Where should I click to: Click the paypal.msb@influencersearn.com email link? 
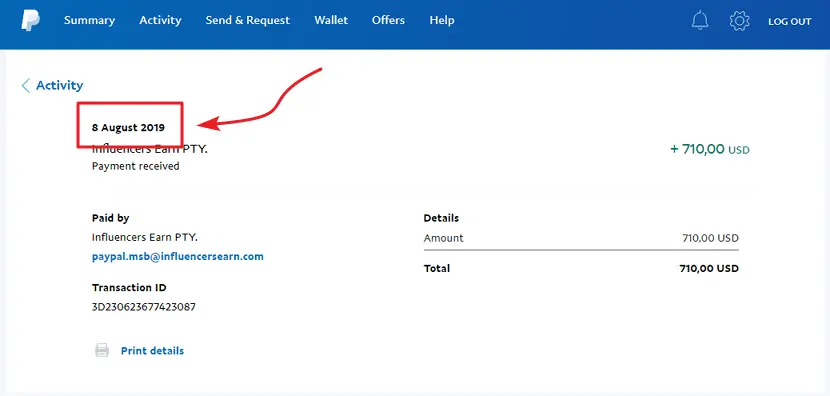[178, 257]
